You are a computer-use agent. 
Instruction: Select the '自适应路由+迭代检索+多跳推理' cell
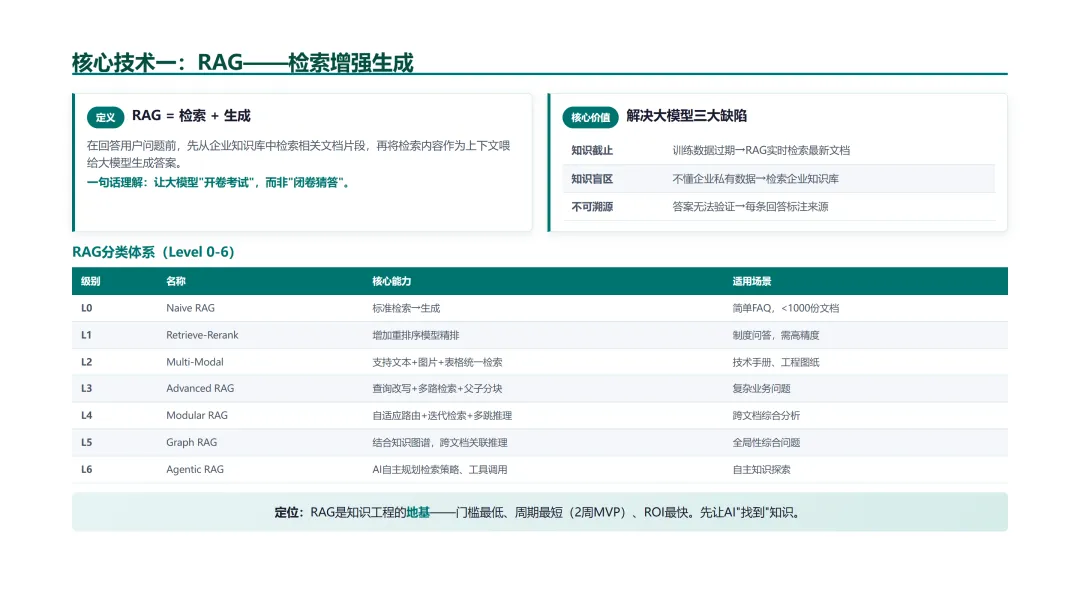point(442,416)
